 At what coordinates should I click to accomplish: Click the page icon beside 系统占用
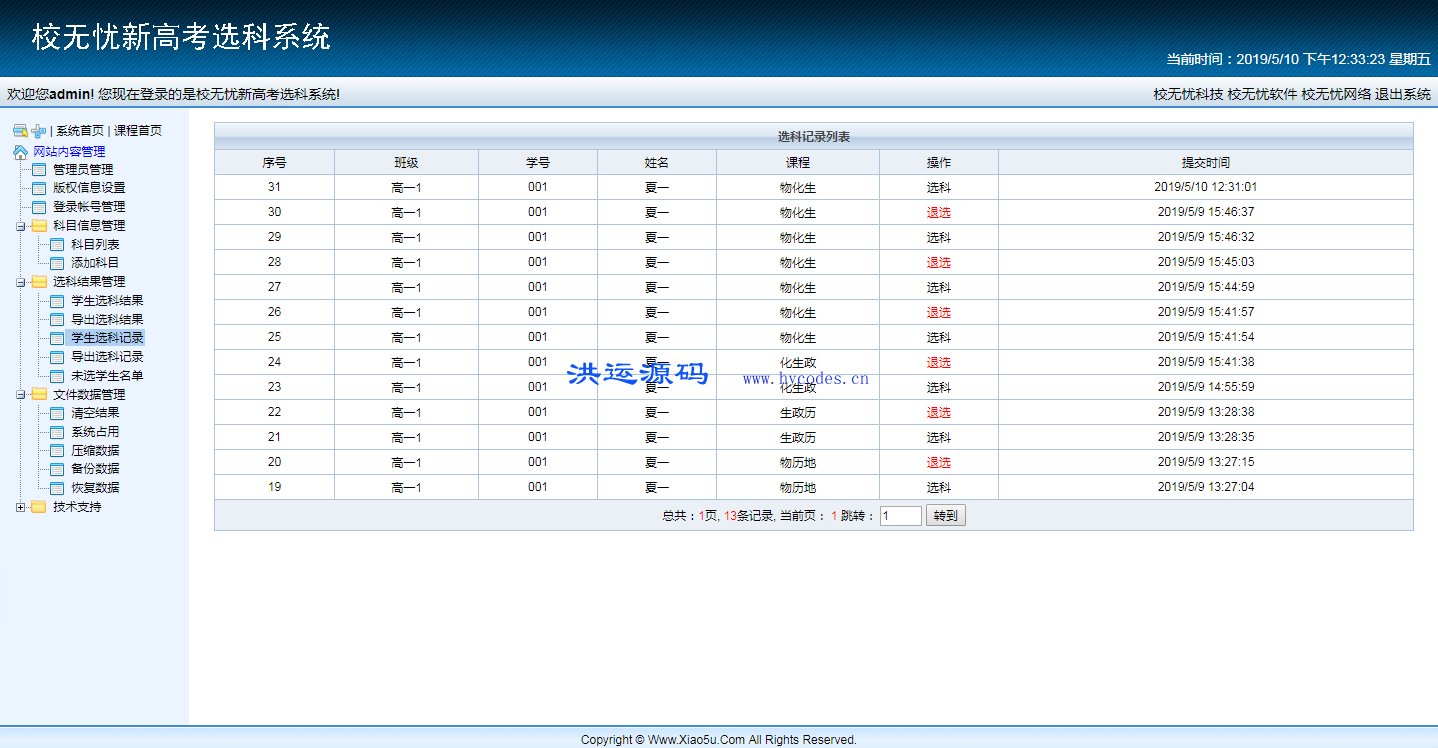click(x=57, y=432)
